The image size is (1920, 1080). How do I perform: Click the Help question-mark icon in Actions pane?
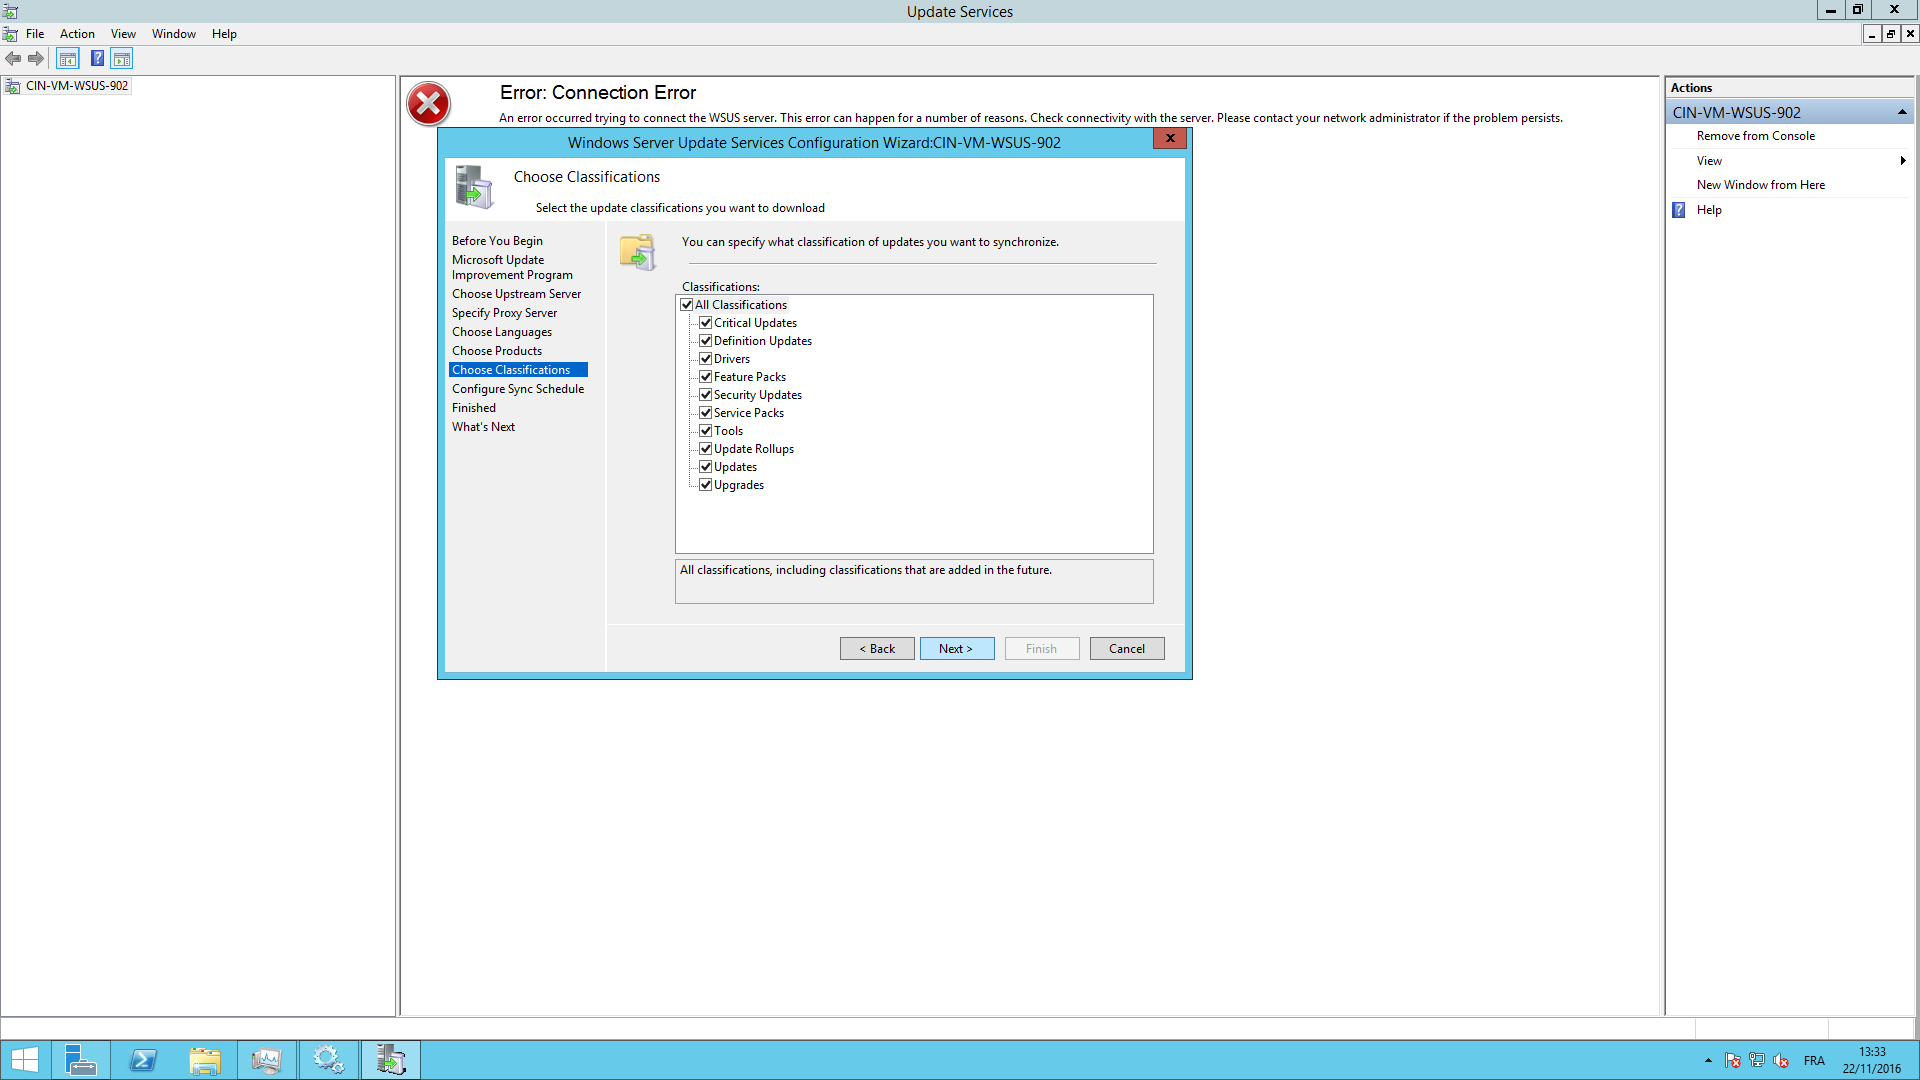pos(1679,210)
